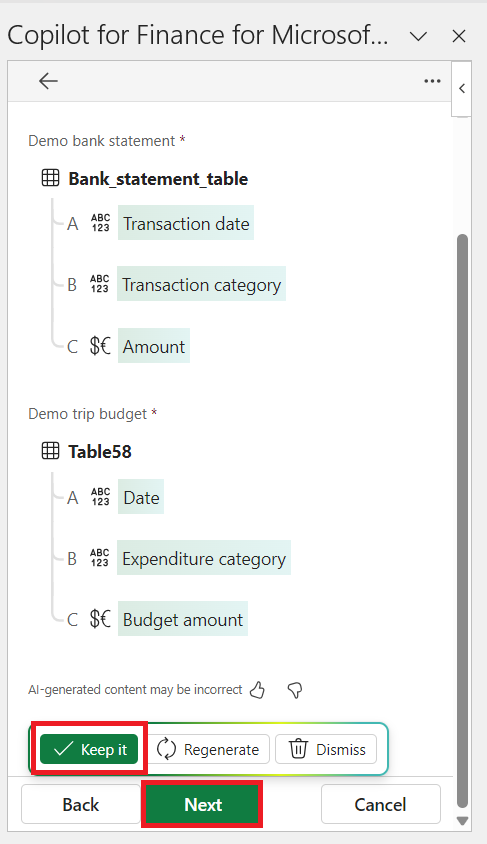Click the back arrow icon in the header
This screenshot has height=844, width=487.
(48, 81)
